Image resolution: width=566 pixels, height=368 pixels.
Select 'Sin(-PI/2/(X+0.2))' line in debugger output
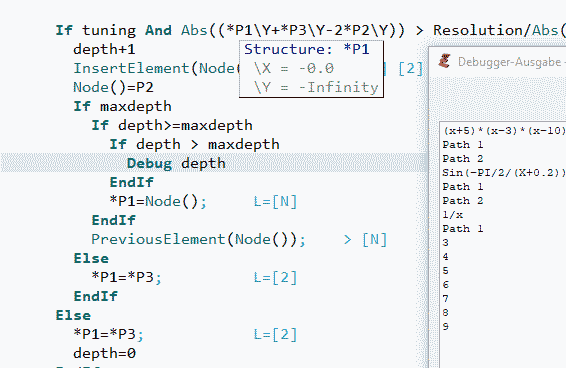click(x=504, y=173)
